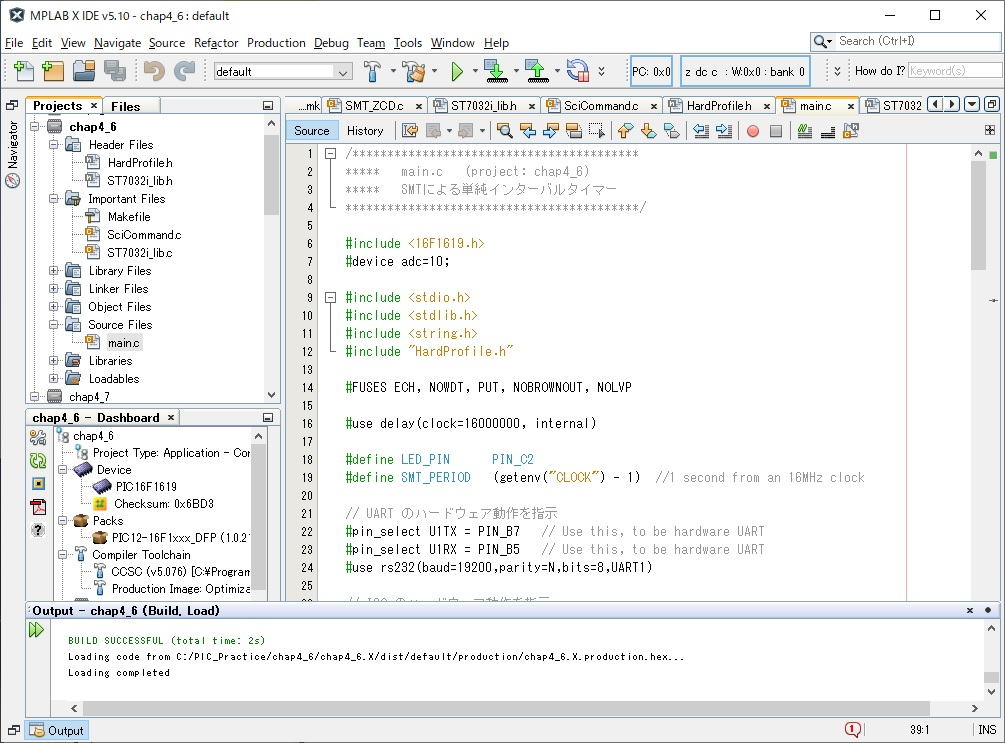Click the Debug Project icon

[577, 71]
